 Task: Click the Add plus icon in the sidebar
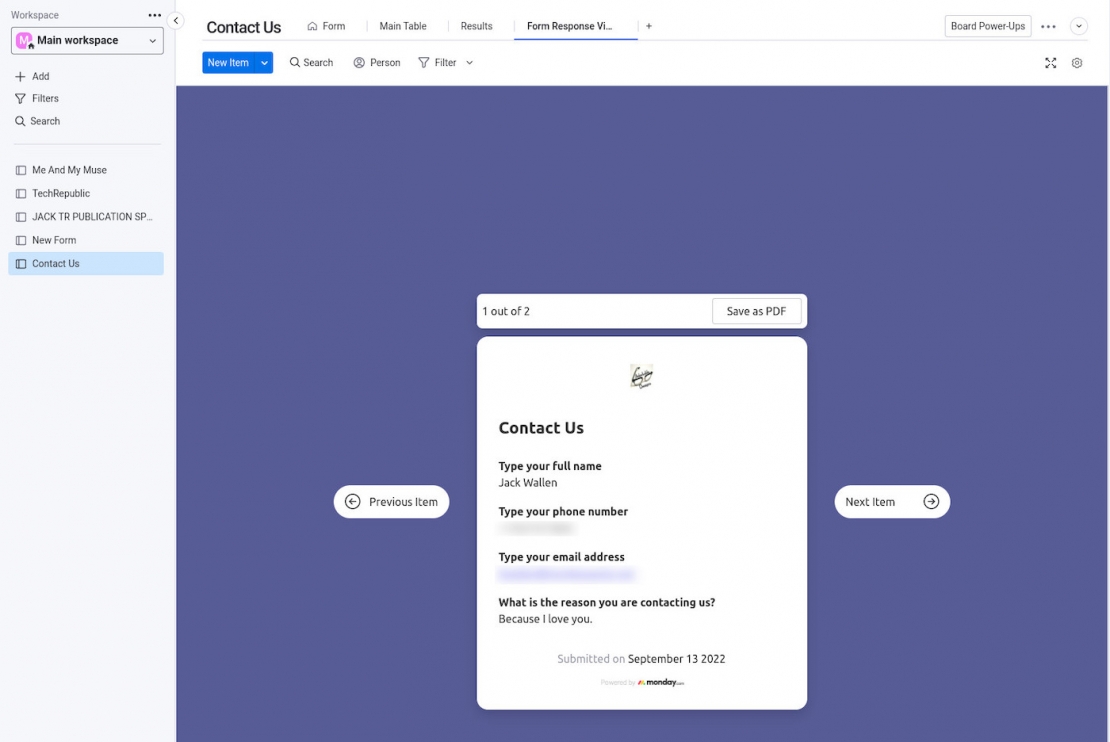(x=22, y=76)
